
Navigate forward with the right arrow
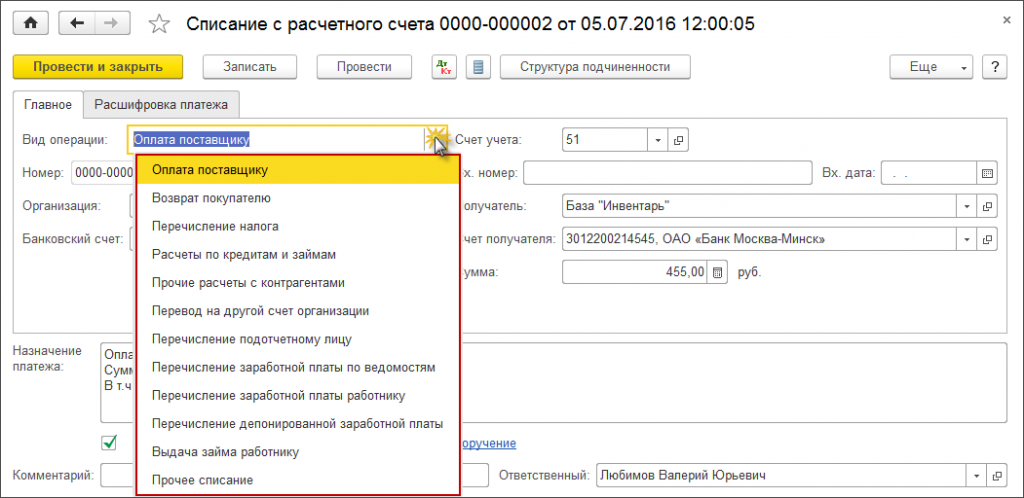[114, 24]
